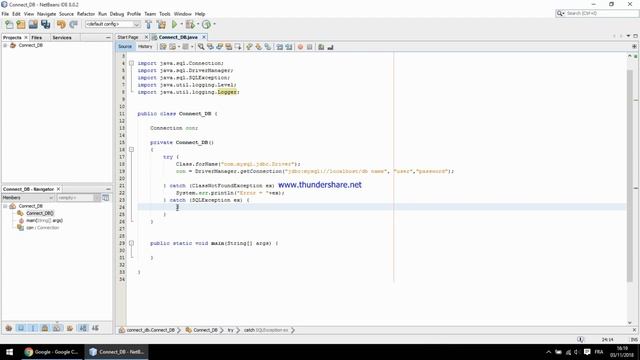Collapse the imports code fold marker

coord(131,63)
